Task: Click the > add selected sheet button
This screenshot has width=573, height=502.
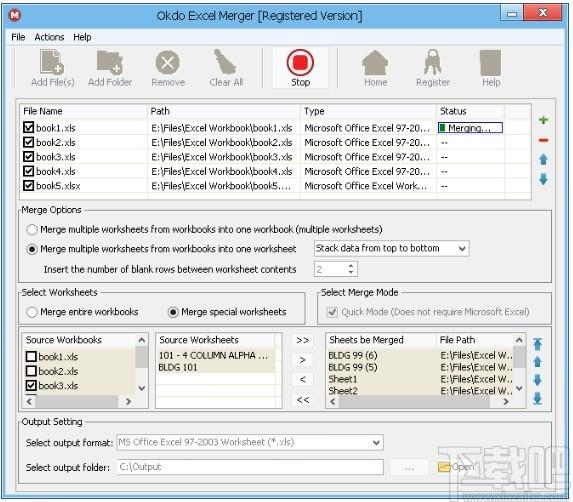Action: coord(303,360)
